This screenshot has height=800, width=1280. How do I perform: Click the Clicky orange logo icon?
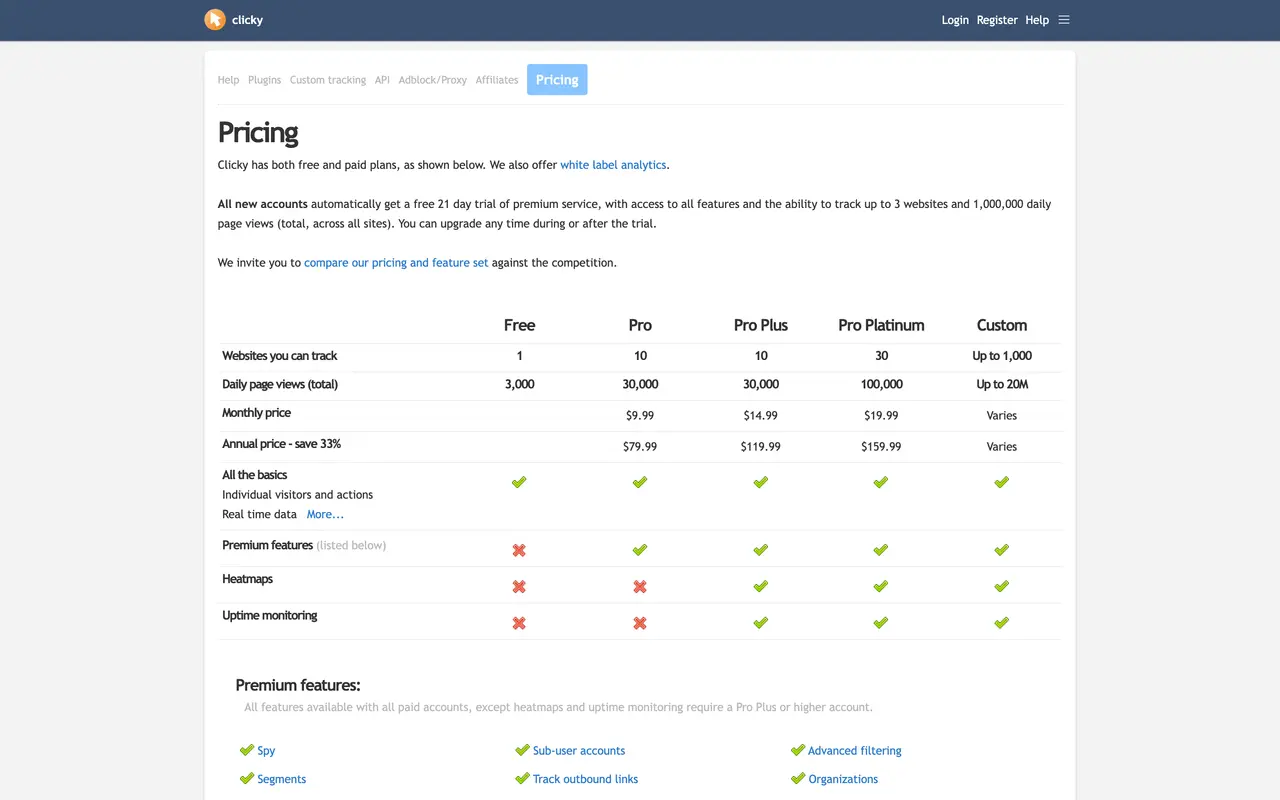[215, 19]
